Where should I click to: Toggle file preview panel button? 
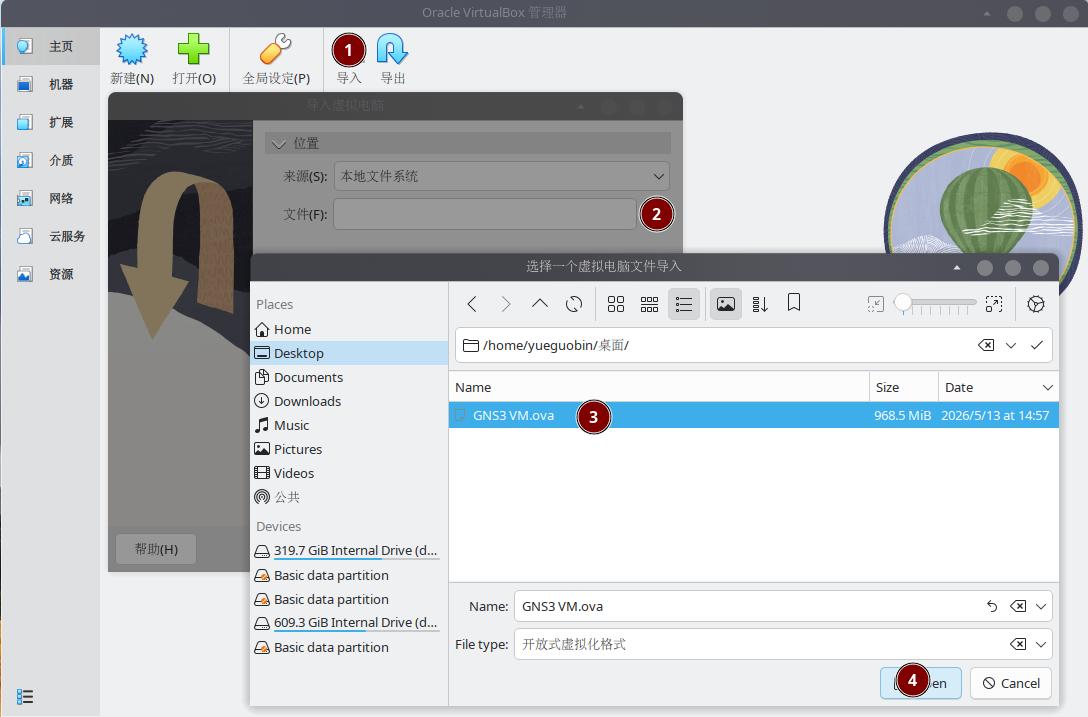pos(726,304)
